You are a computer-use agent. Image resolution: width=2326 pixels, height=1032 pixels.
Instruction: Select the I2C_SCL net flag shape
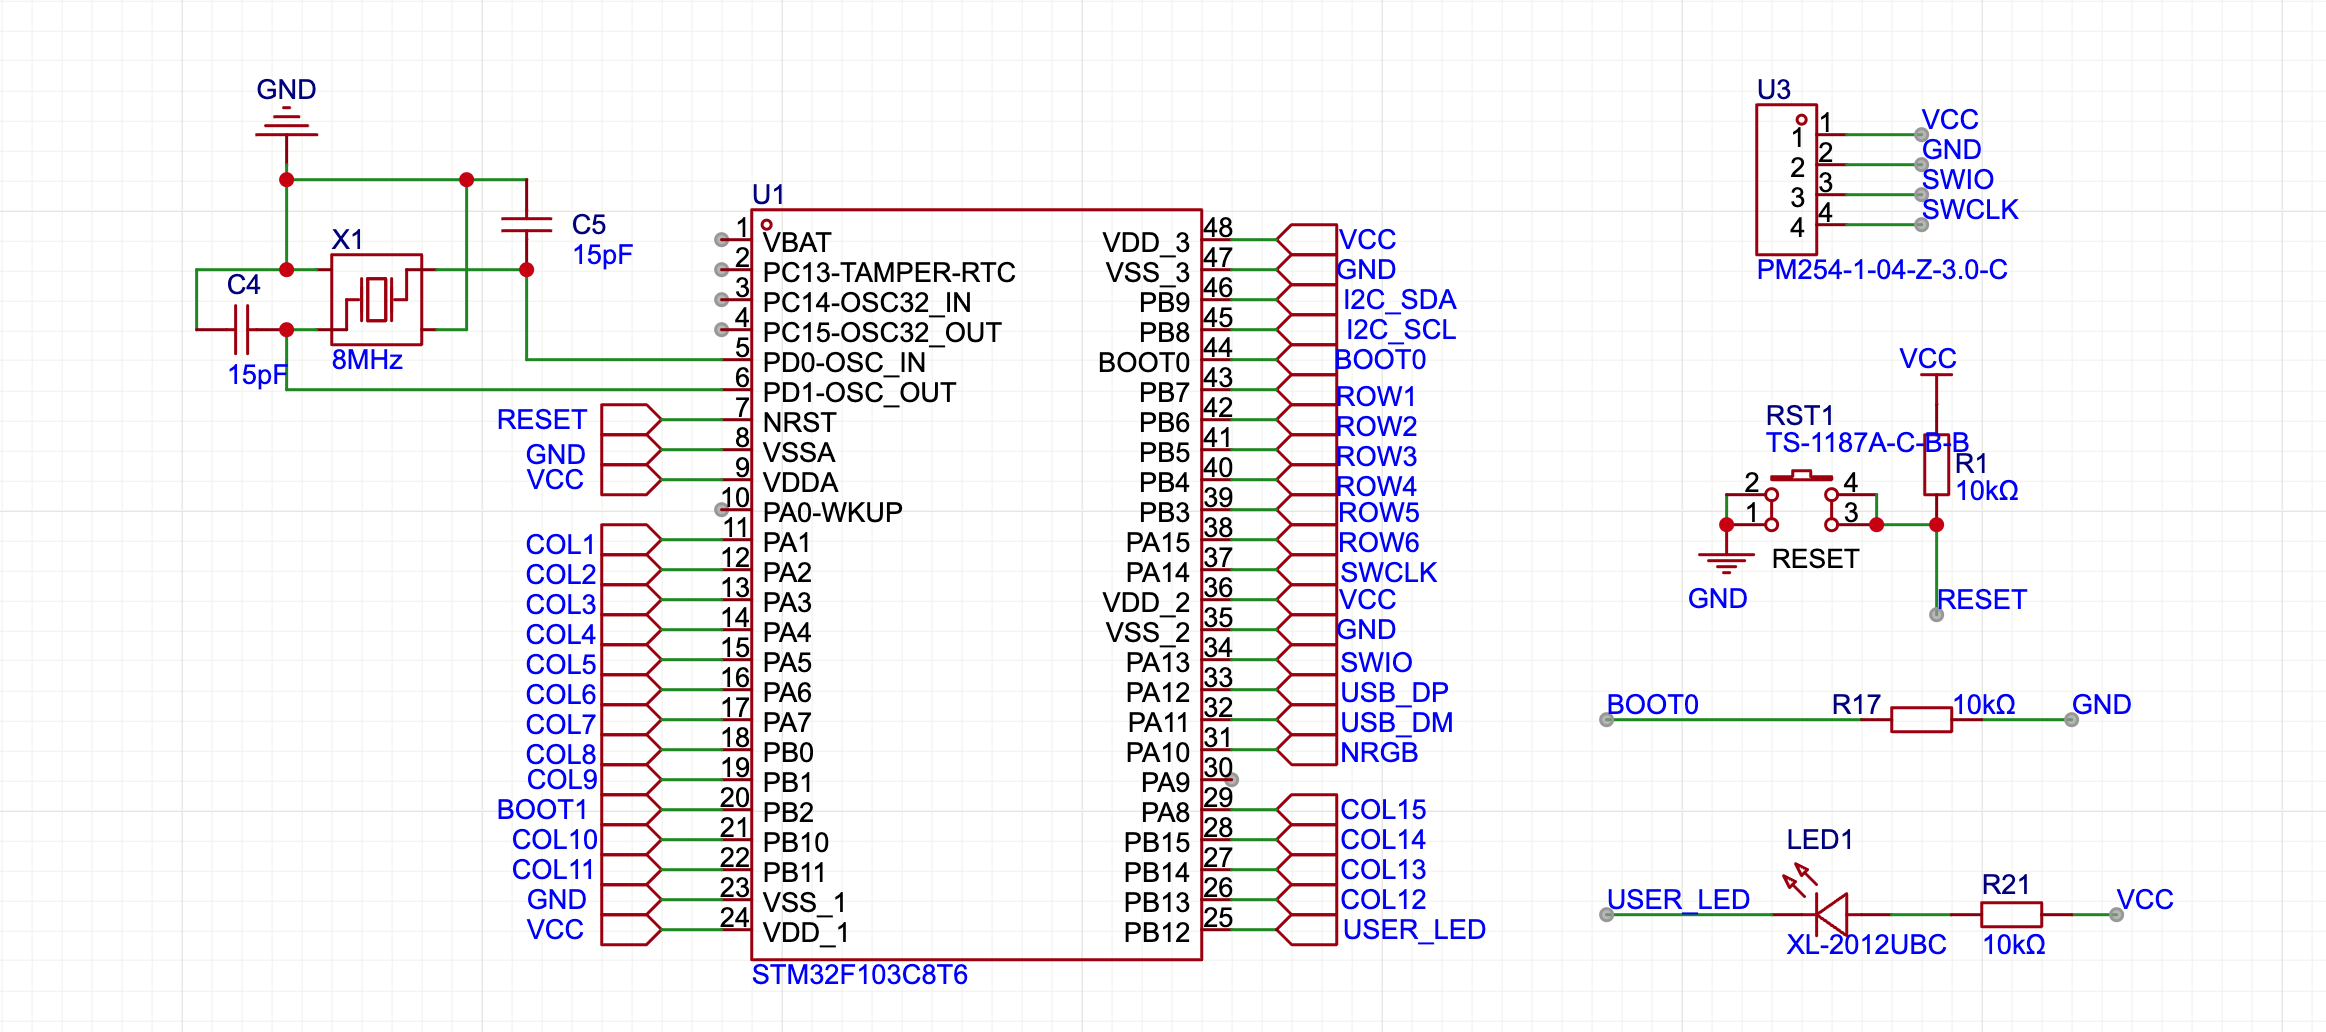point(1307,329)
